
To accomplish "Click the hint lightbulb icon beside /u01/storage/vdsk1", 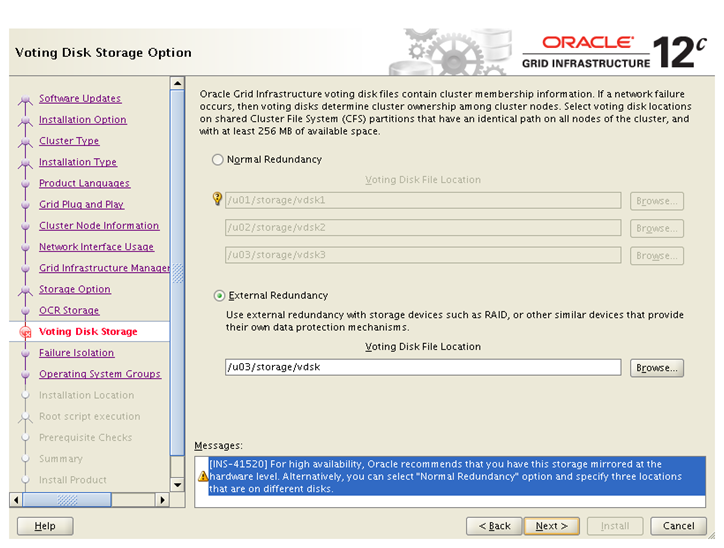I will click(x=217, y=199).
